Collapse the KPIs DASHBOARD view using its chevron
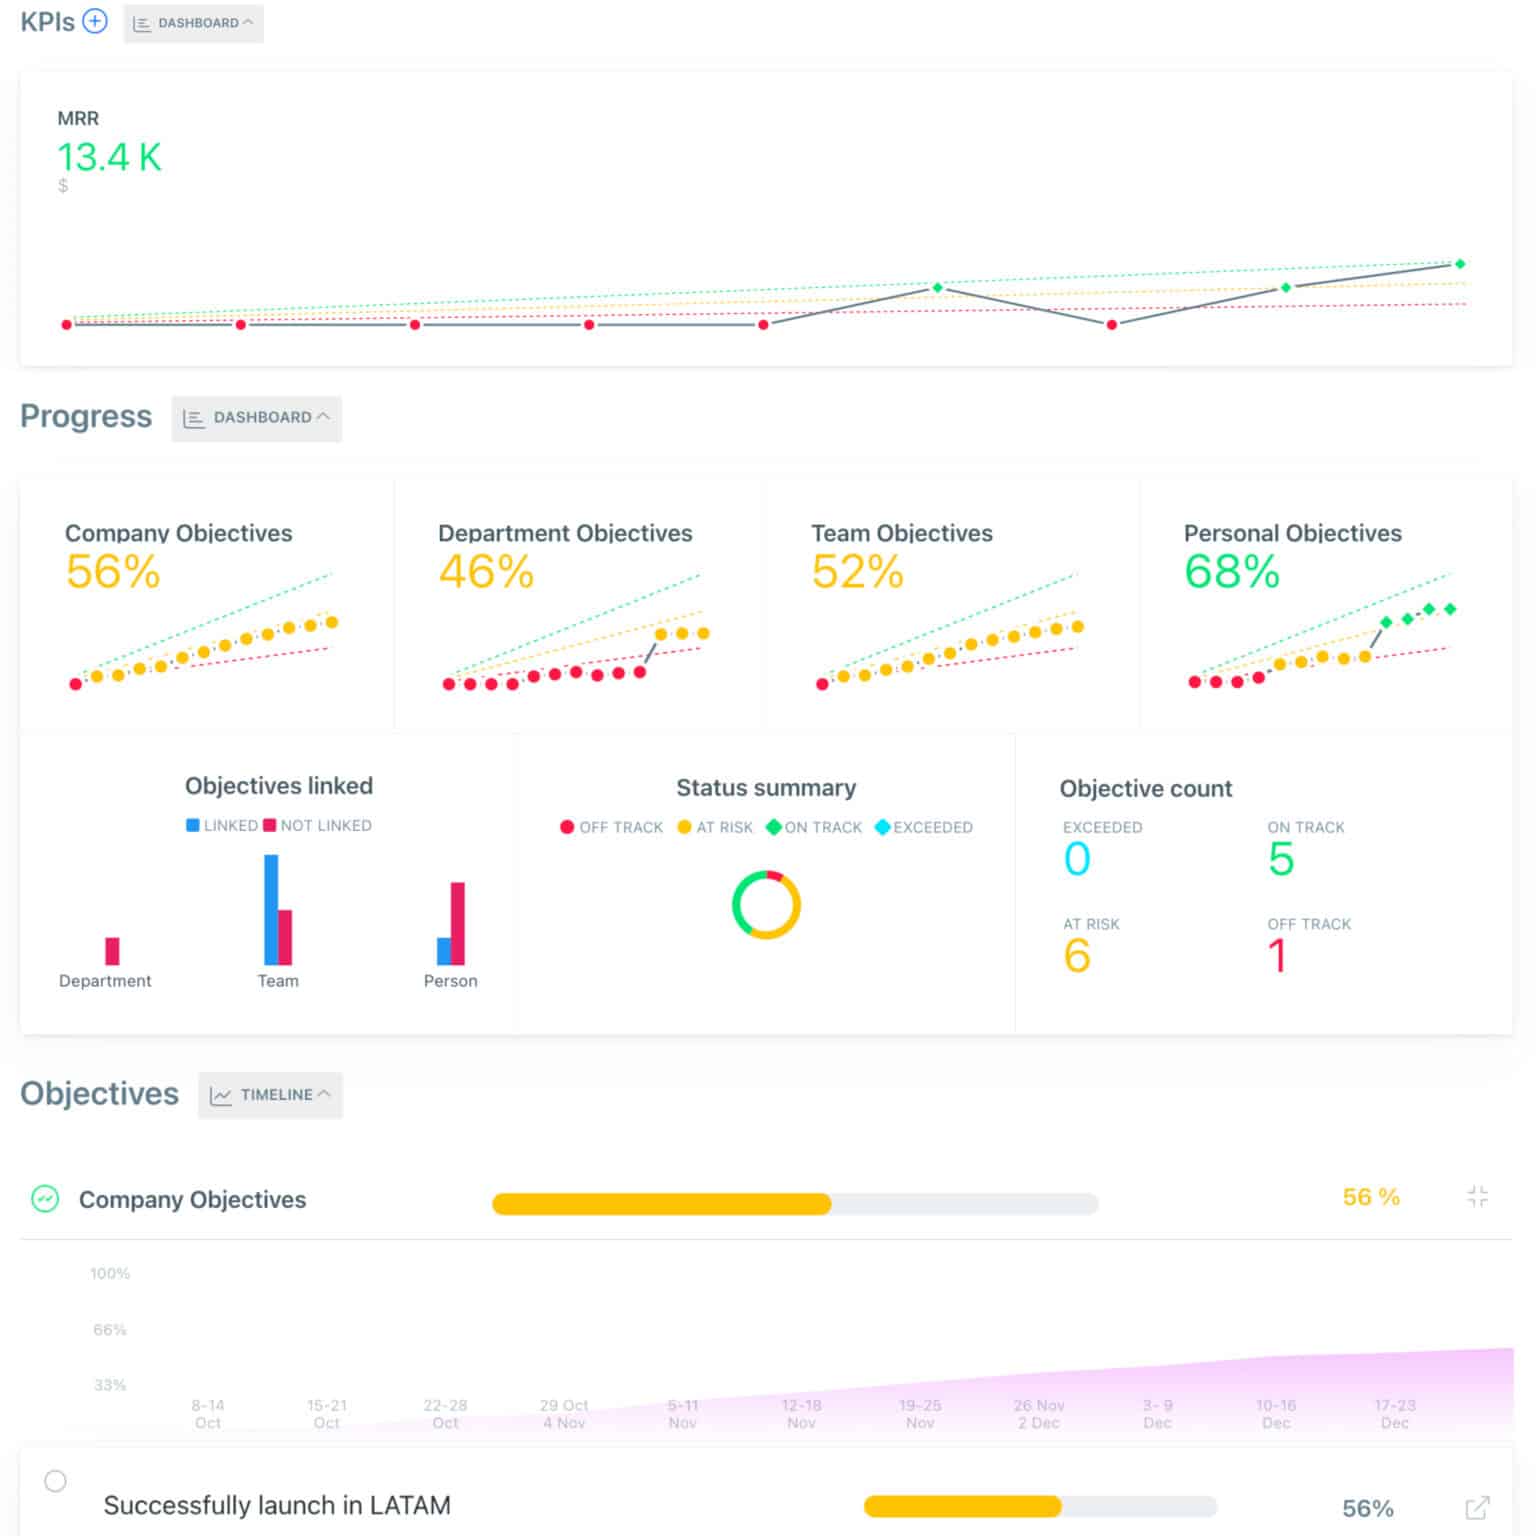This screenshot has width=1536, height=1536. point(250,22)
